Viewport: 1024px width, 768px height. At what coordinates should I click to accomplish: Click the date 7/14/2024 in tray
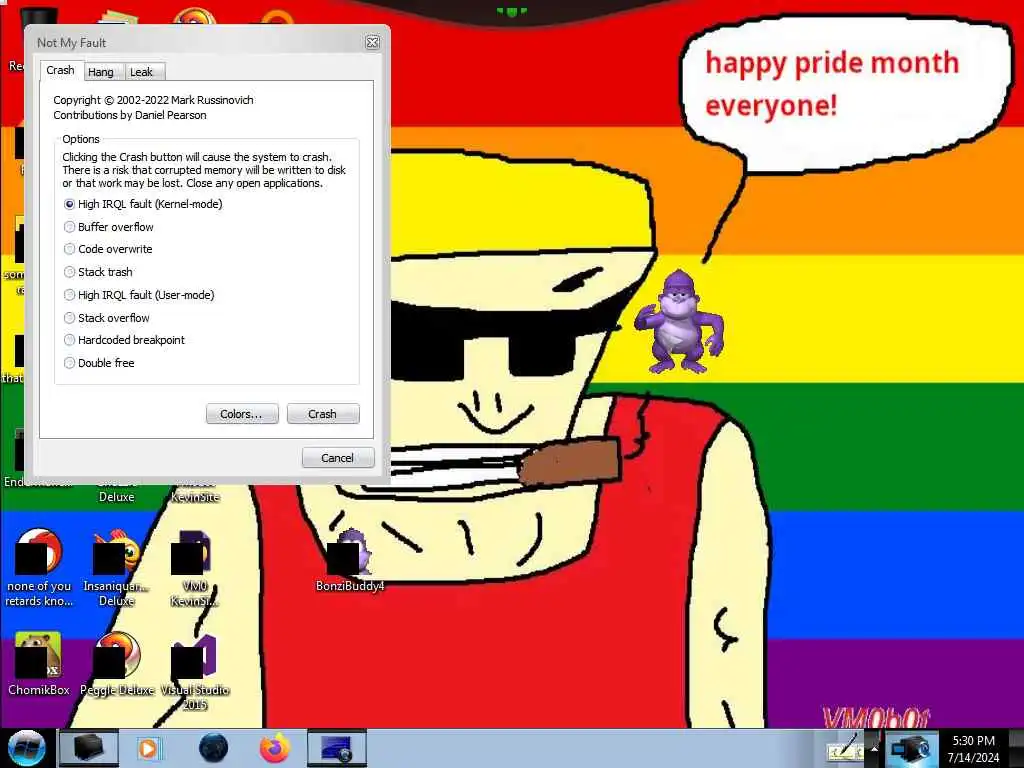pos(973,758)
